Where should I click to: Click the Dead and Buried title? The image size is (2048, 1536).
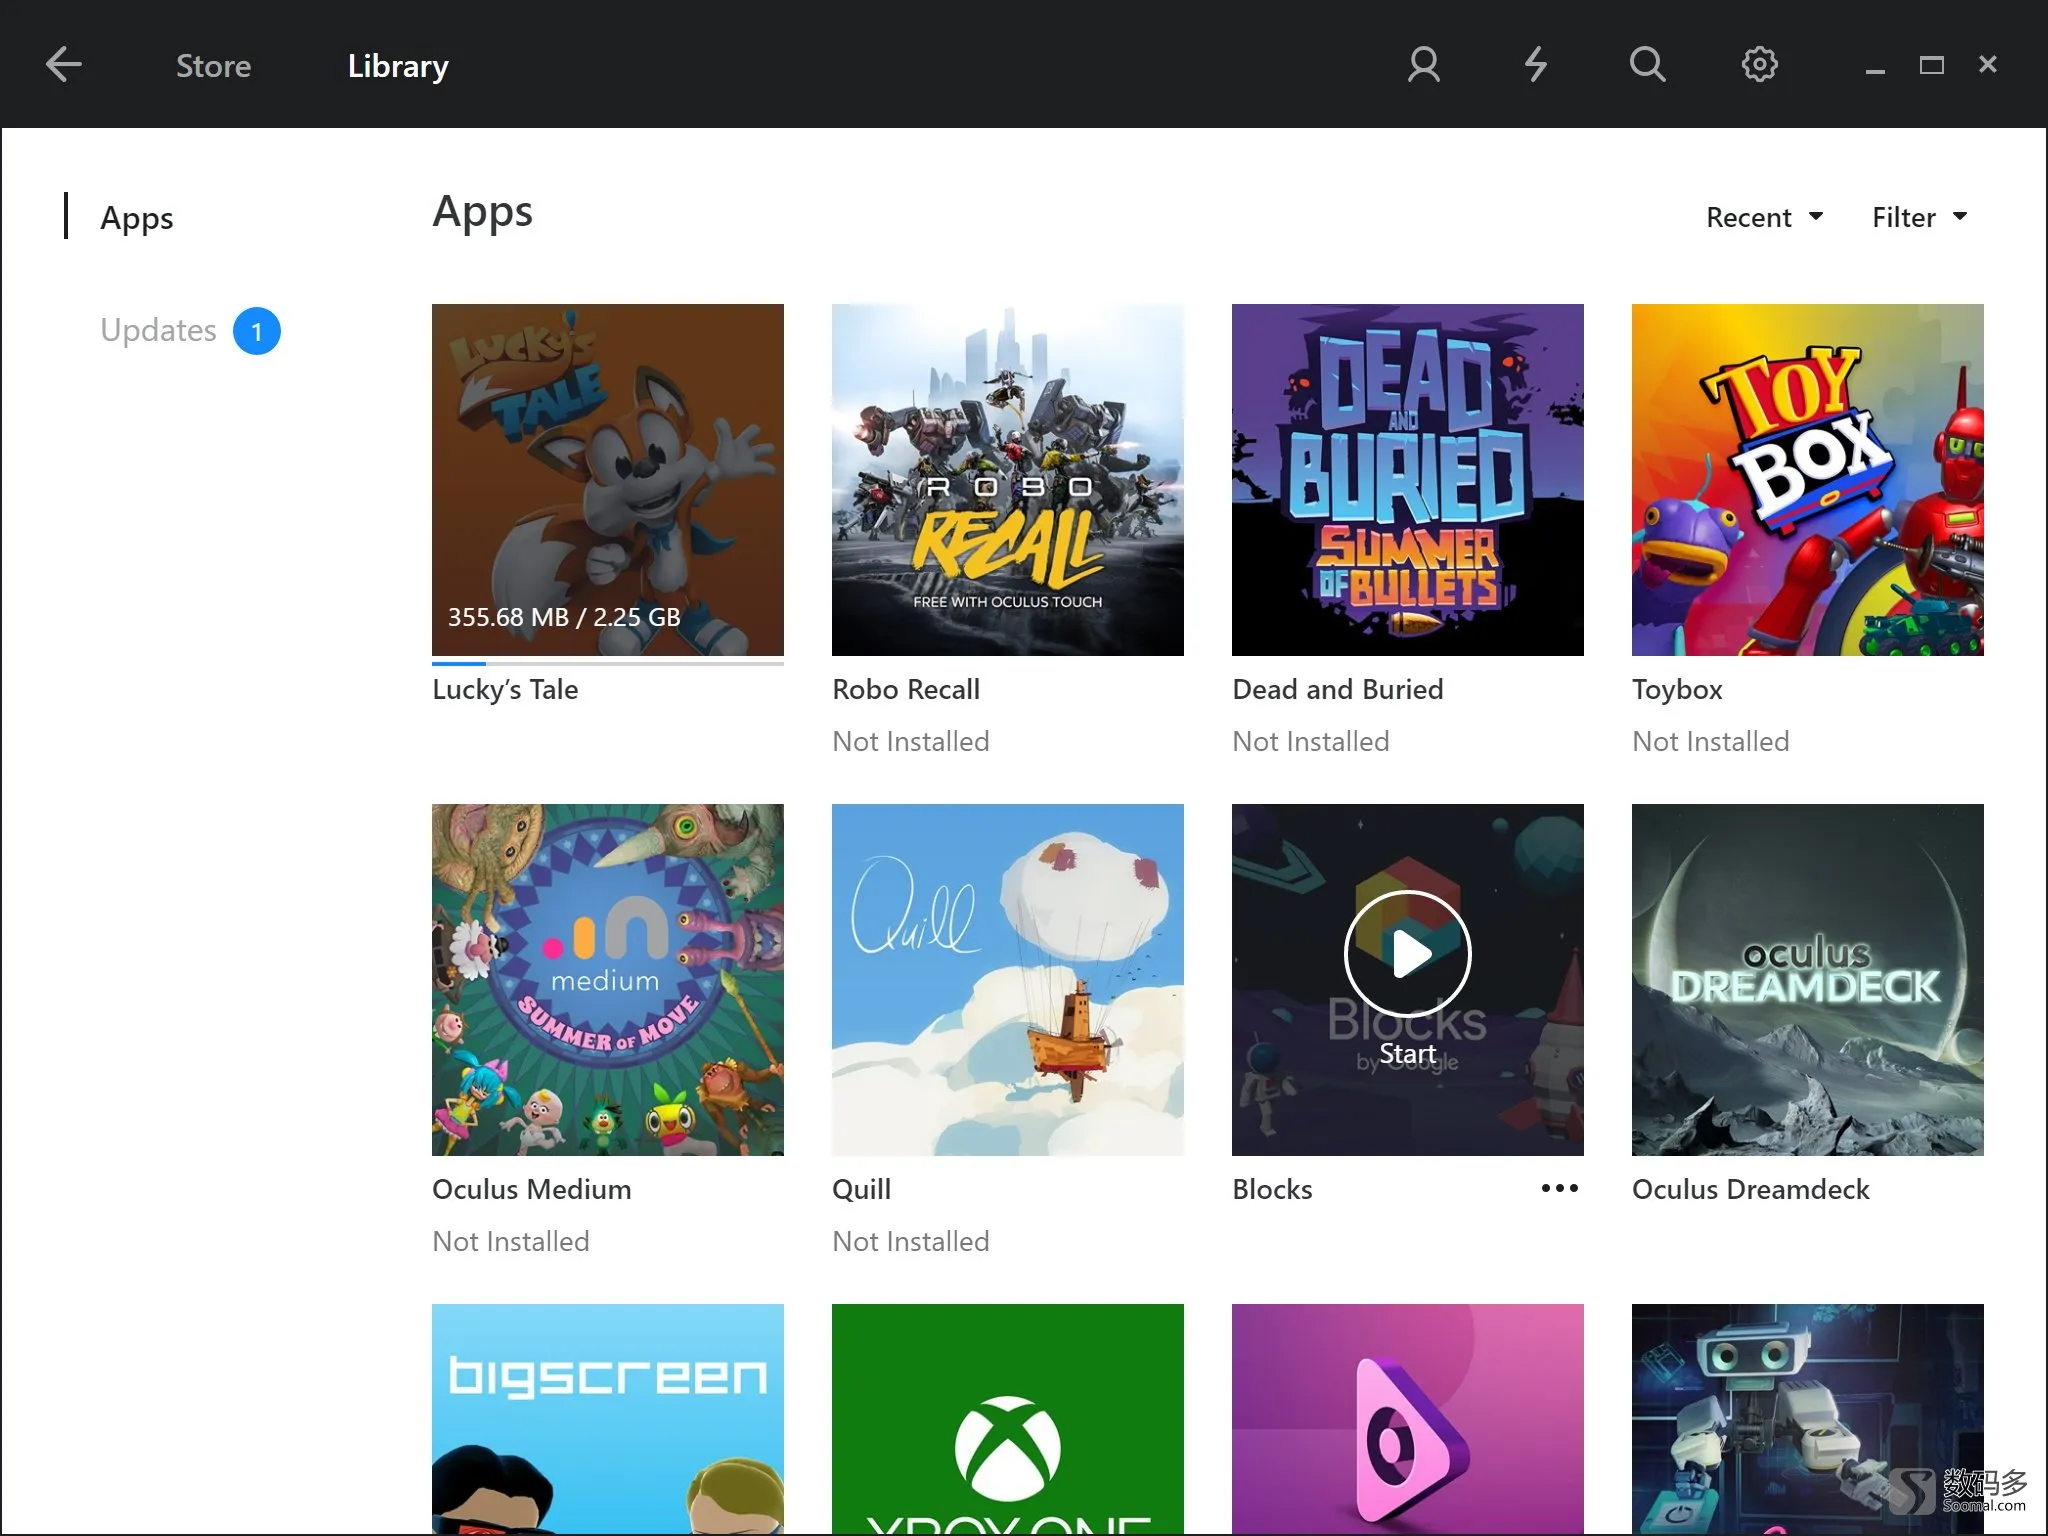coord(1338,689)
